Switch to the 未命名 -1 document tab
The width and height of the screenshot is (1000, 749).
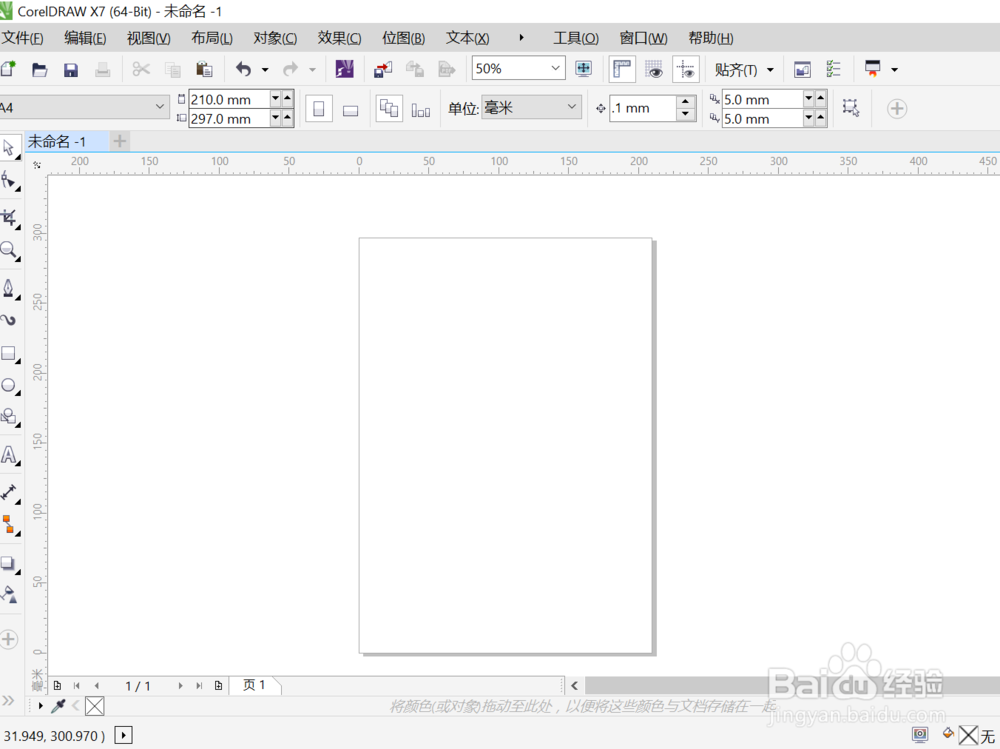tap(66, 142)
